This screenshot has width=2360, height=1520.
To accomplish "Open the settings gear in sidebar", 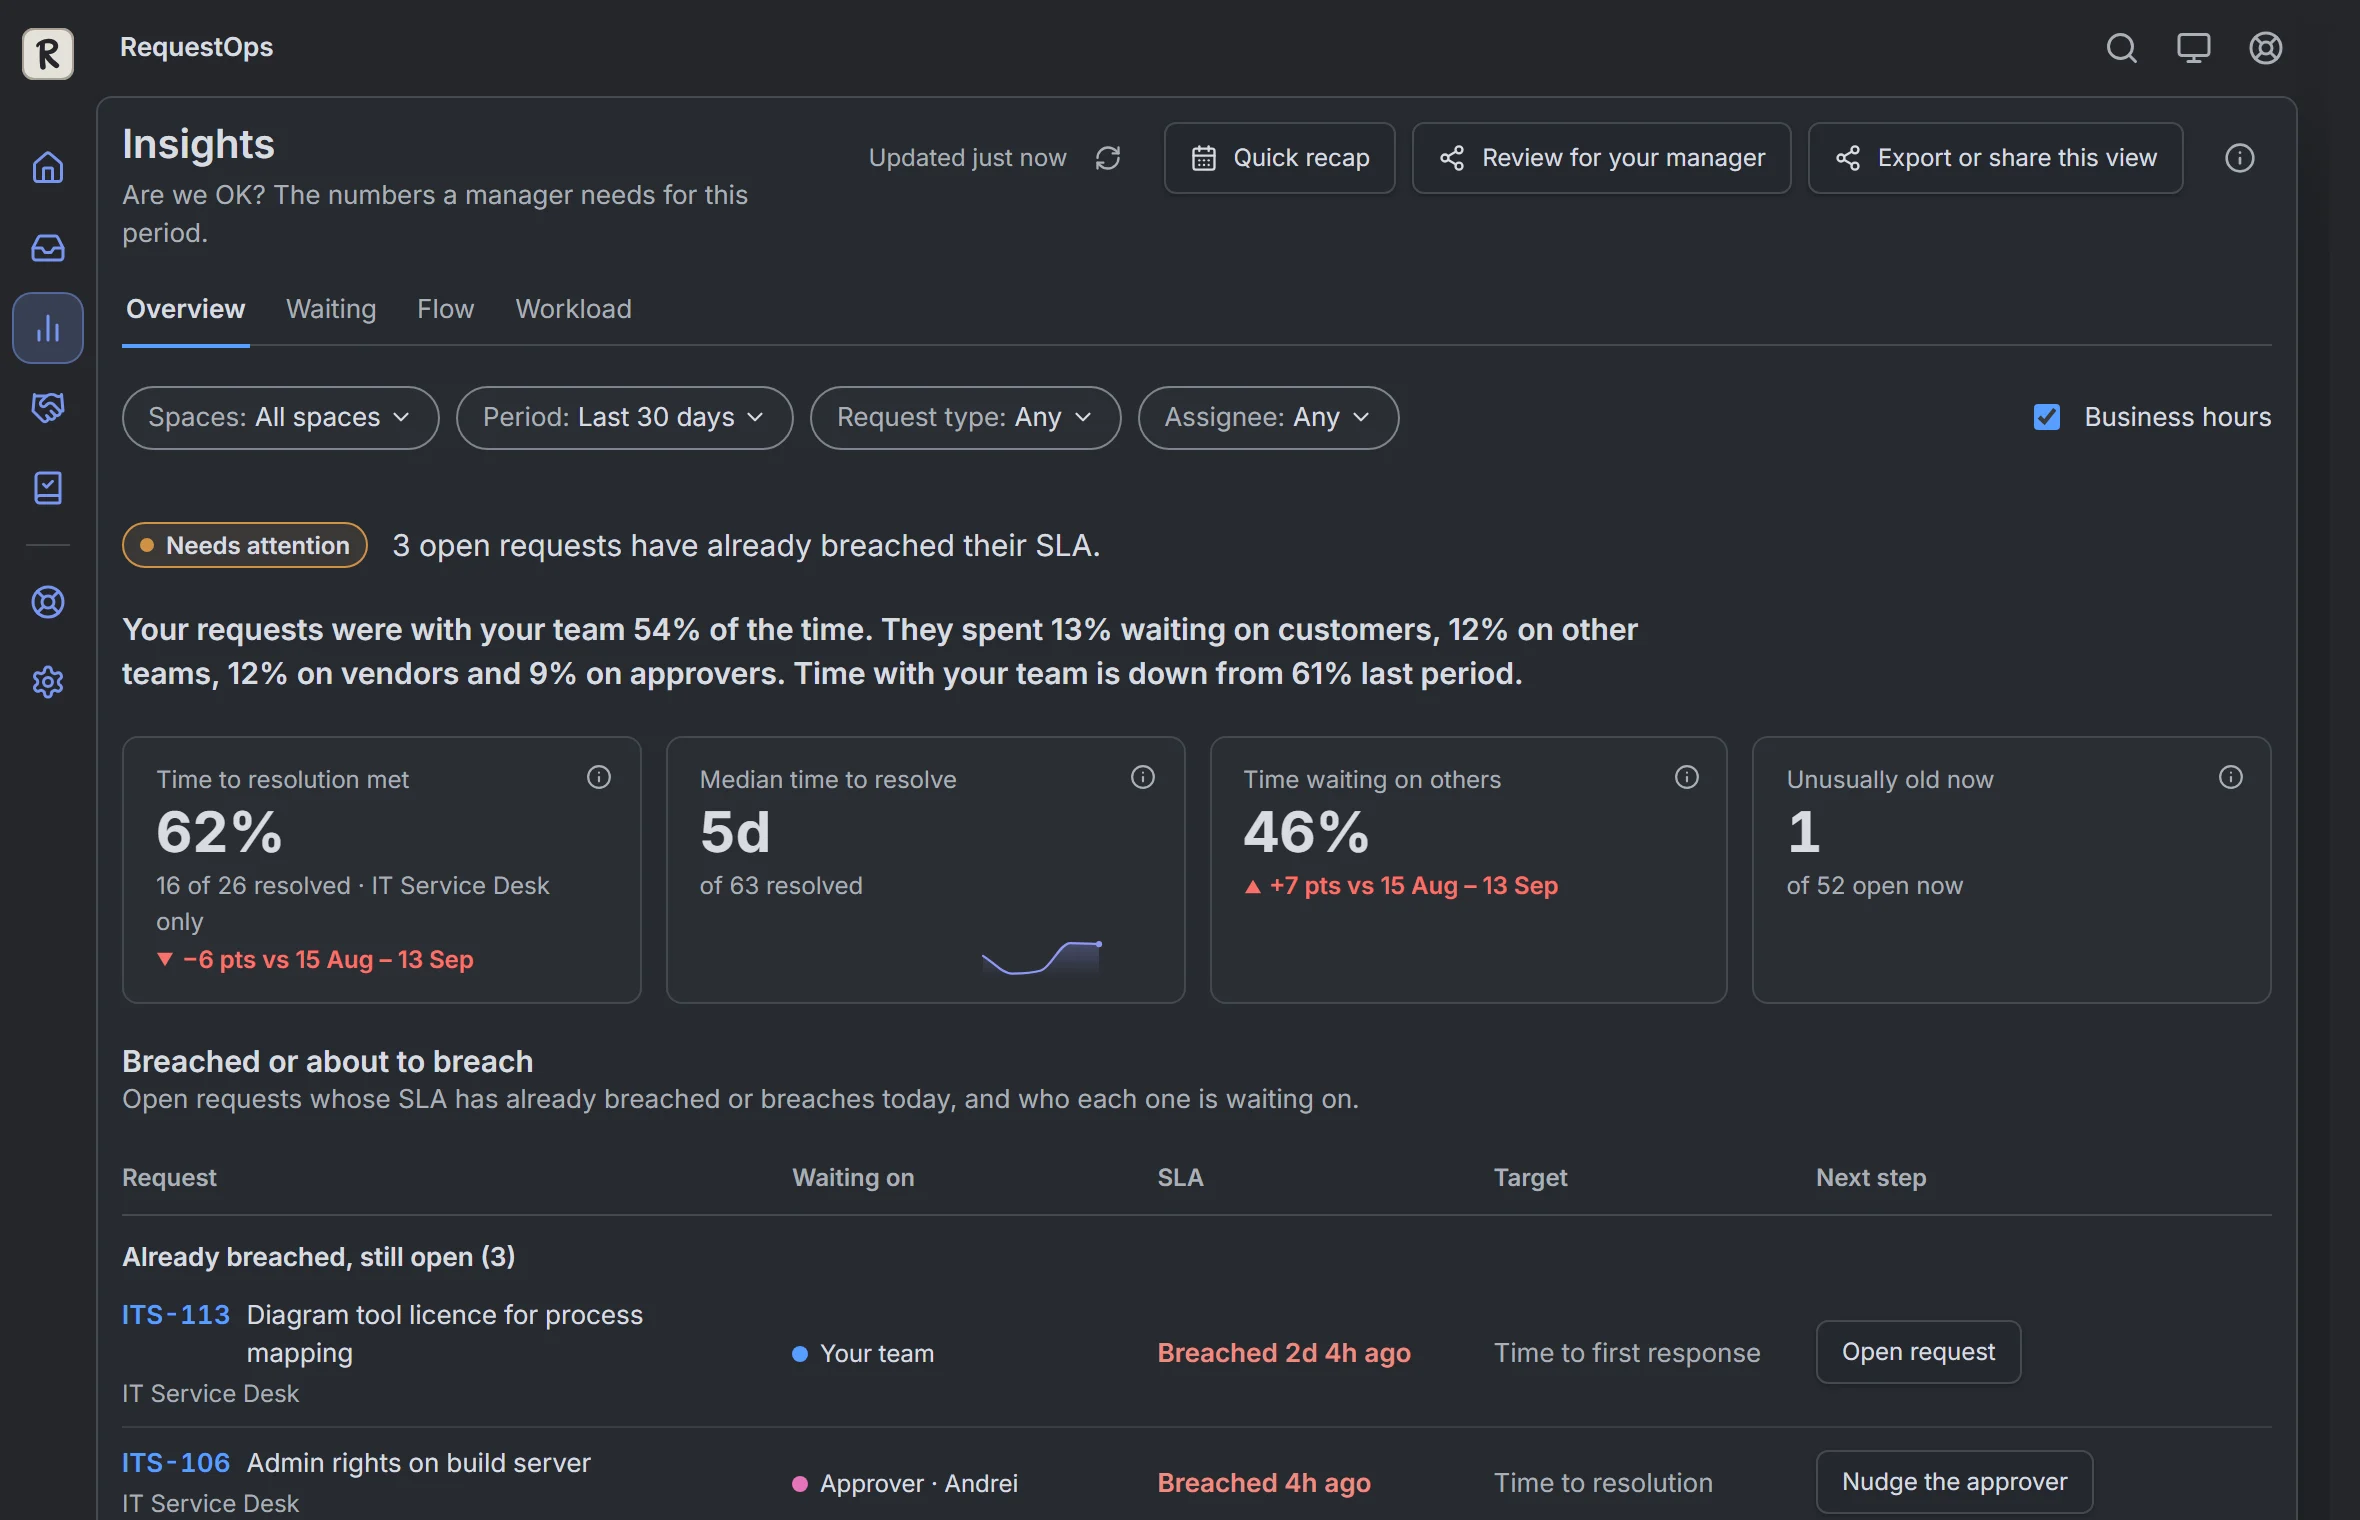I will 48,682.
